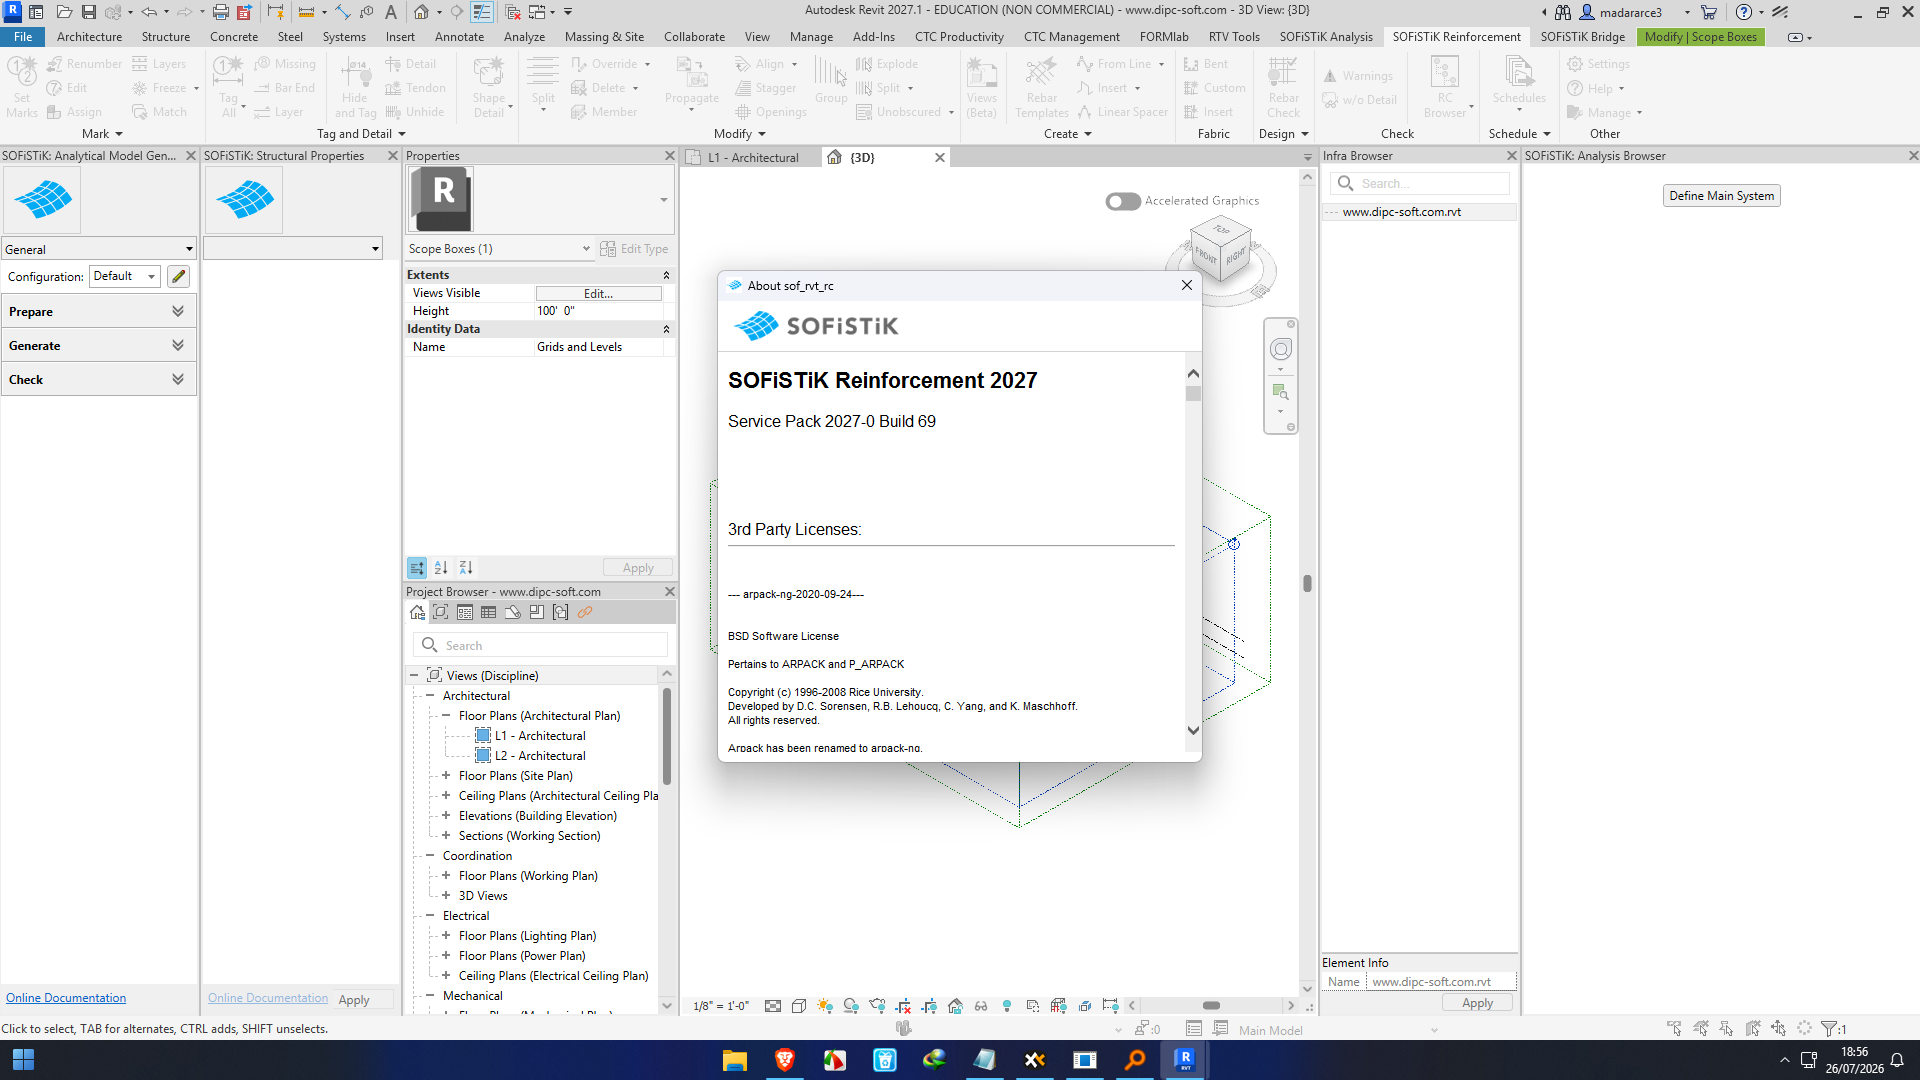Screen dimensions: 1920x1080
Task: Expand the Check section in the SOFiSTiK panel
Action: pyautogui.click(x=98, y=380)
